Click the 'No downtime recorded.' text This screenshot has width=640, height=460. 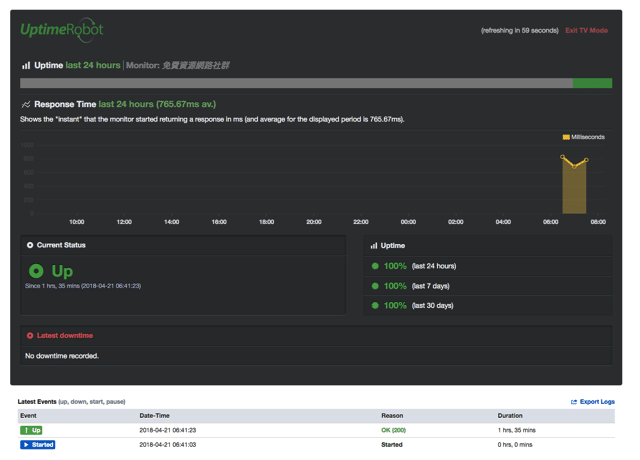(x=62, y=356)
